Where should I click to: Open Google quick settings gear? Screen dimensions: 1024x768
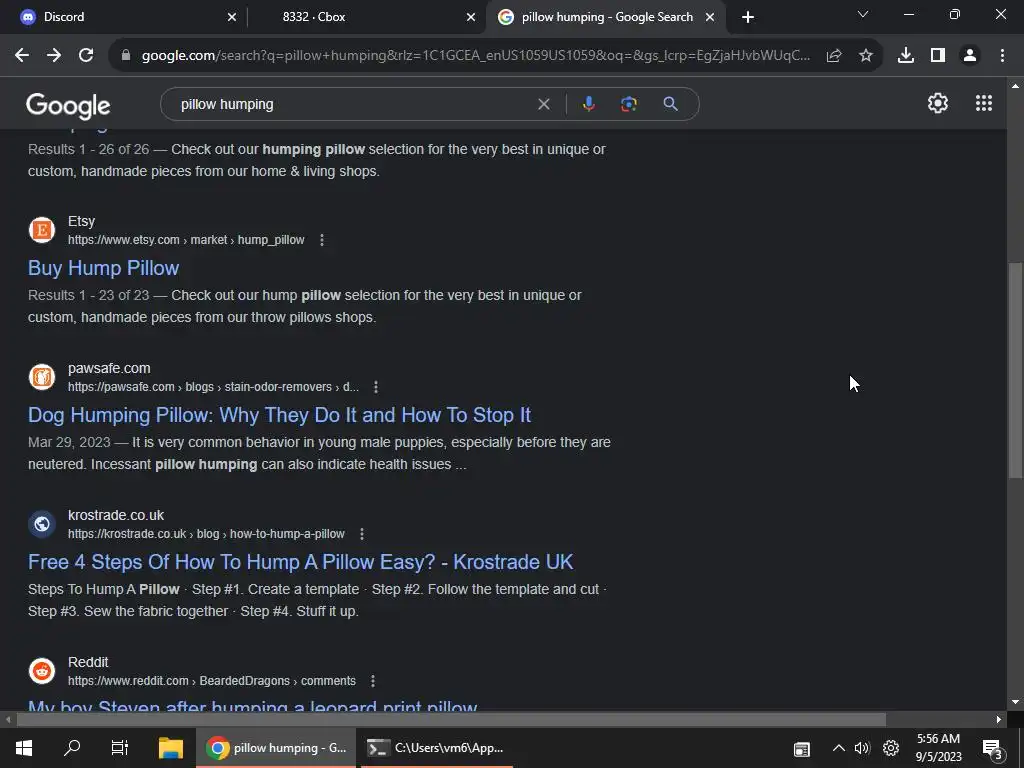click(938, 103)
